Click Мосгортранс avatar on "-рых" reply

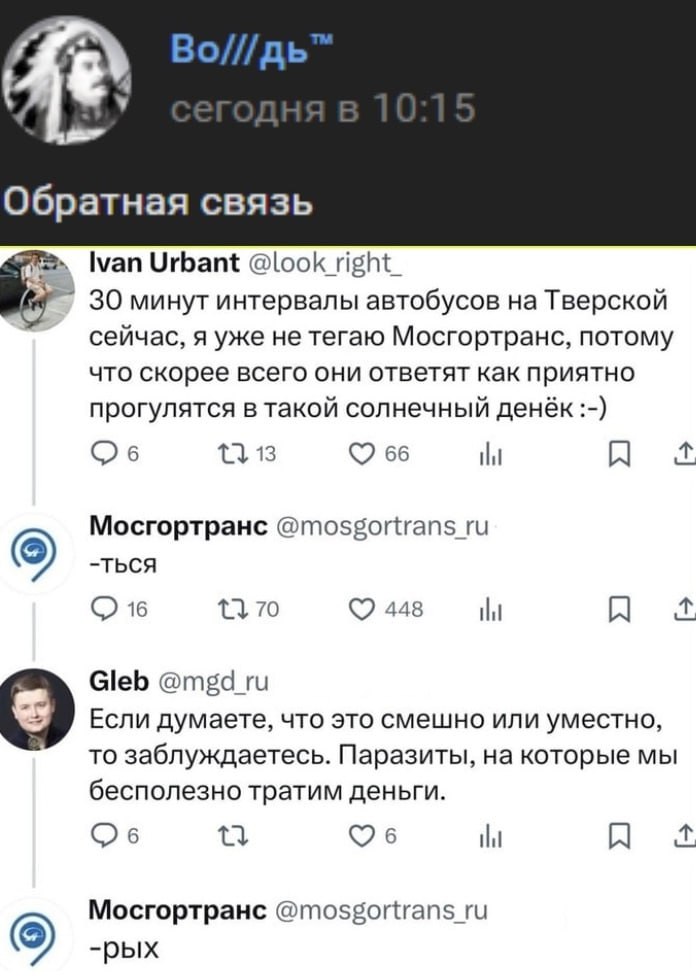(36, 935)
